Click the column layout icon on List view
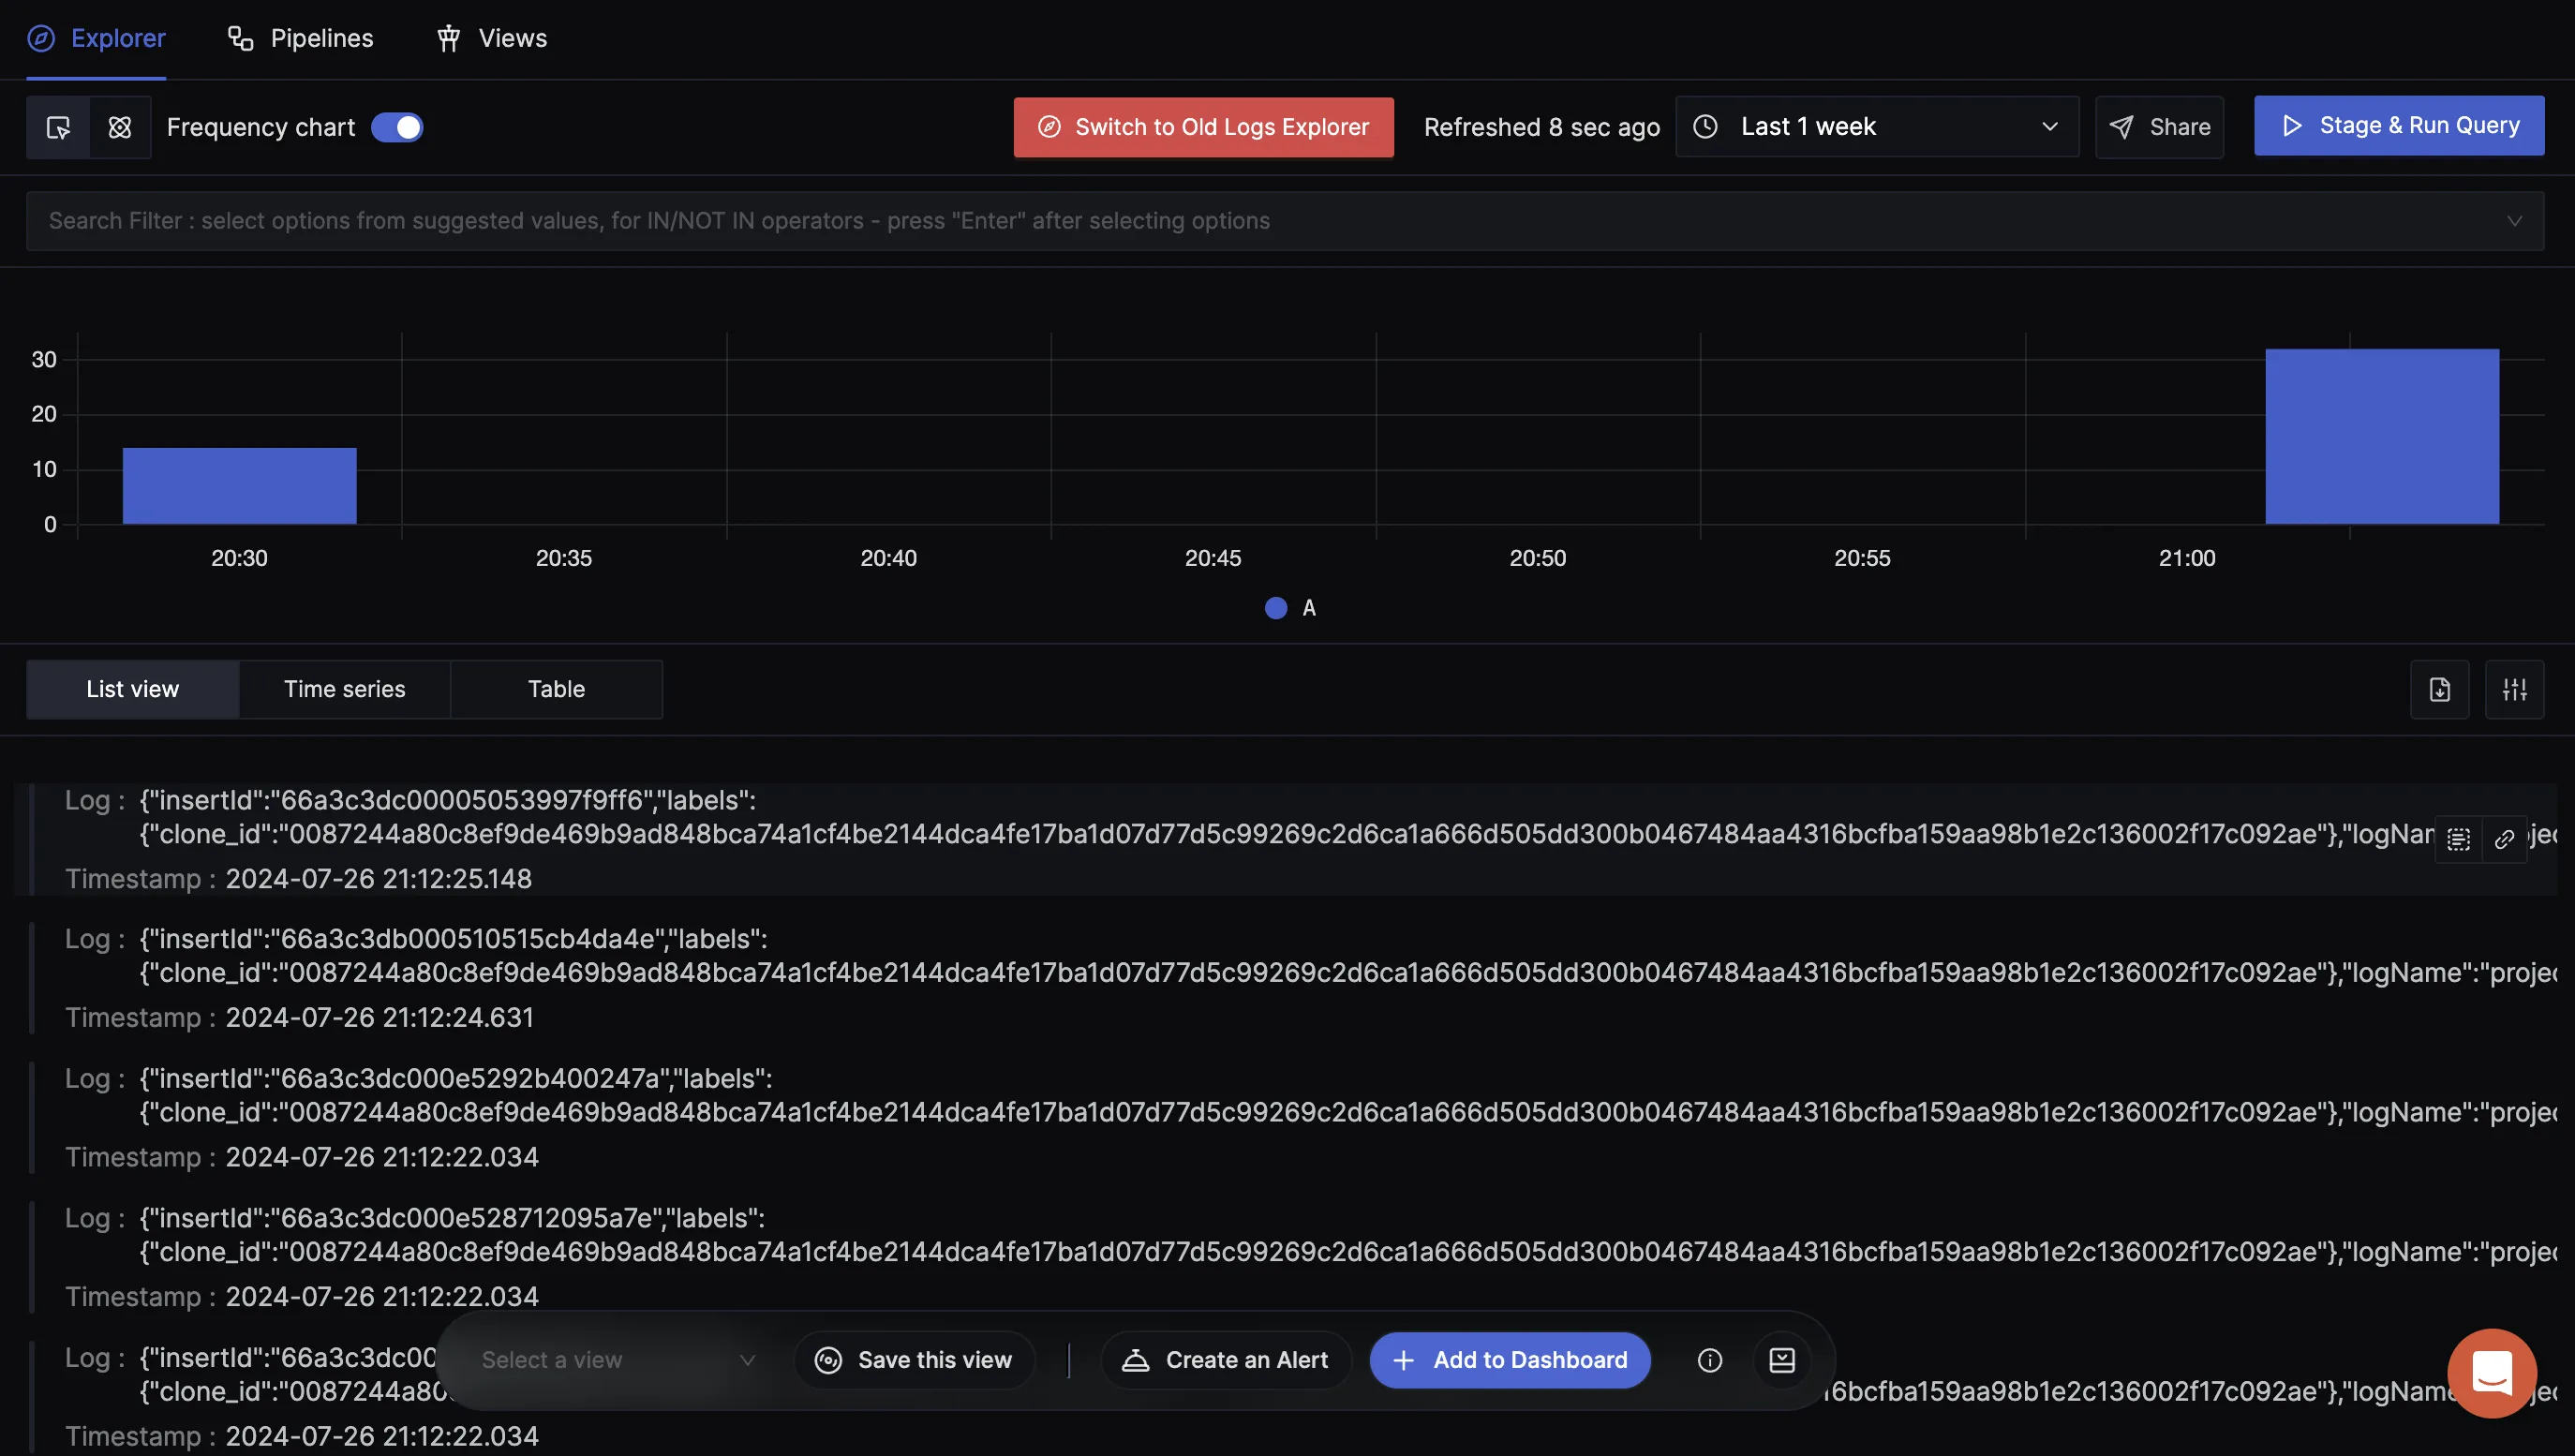This screenshot has width=2575, height=1456. coord(2515,689)
